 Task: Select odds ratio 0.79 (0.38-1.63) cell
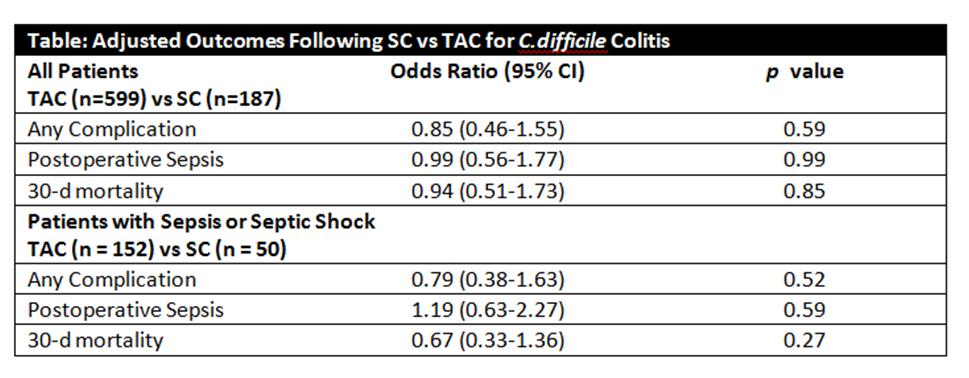coord(488,280)
